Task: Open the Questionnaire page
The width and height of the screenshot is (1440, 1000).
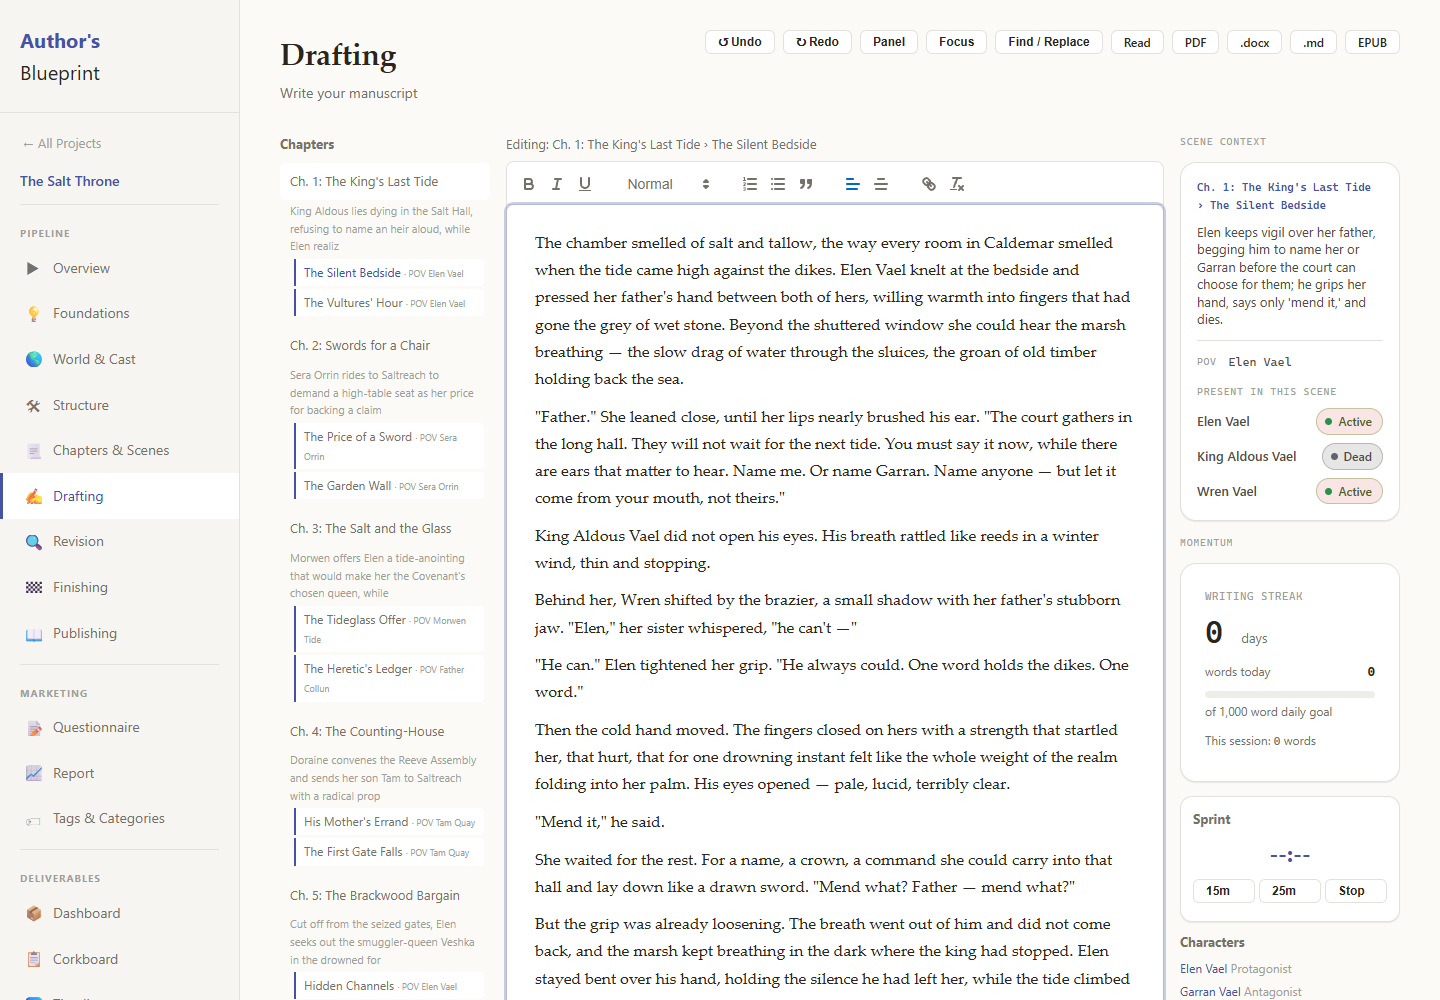Action: (120, 727)
